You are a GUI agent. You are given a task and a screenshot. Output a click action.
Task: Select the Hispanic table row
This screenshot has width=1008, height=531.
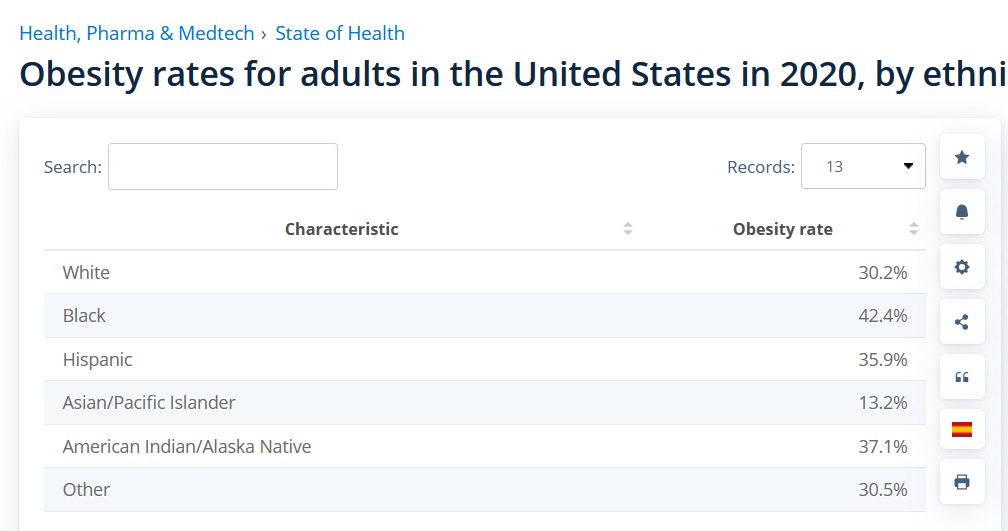485,359
